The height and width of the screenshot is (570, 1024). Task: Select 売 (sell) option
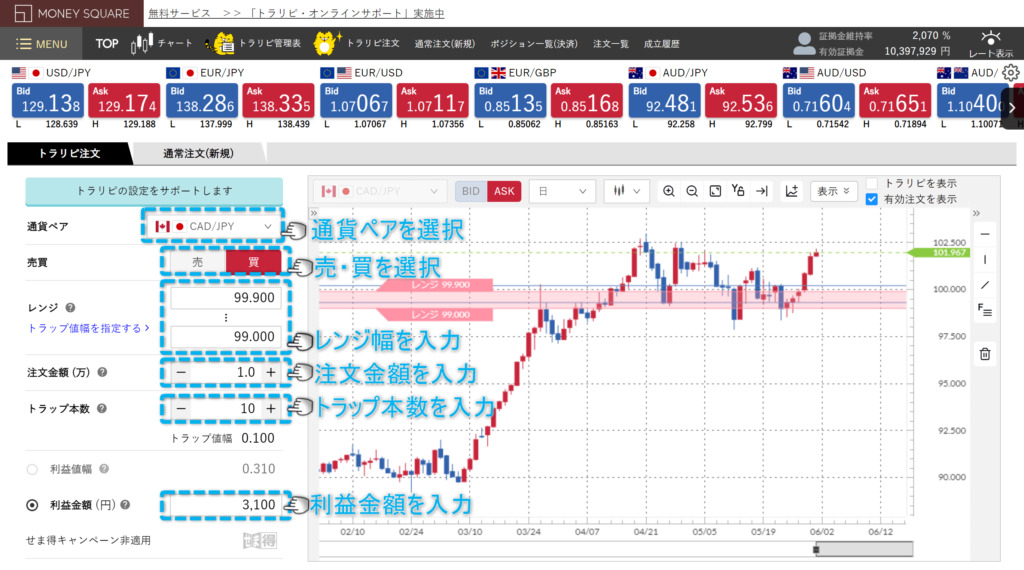click(x=197, y=262)
